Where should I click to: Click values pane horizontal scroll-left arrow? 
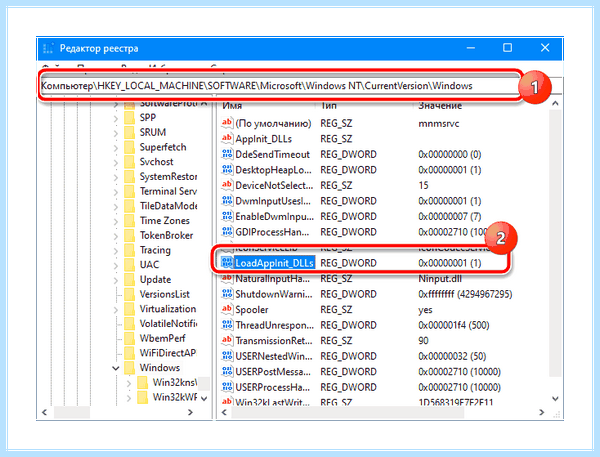[x=224, y=412]
